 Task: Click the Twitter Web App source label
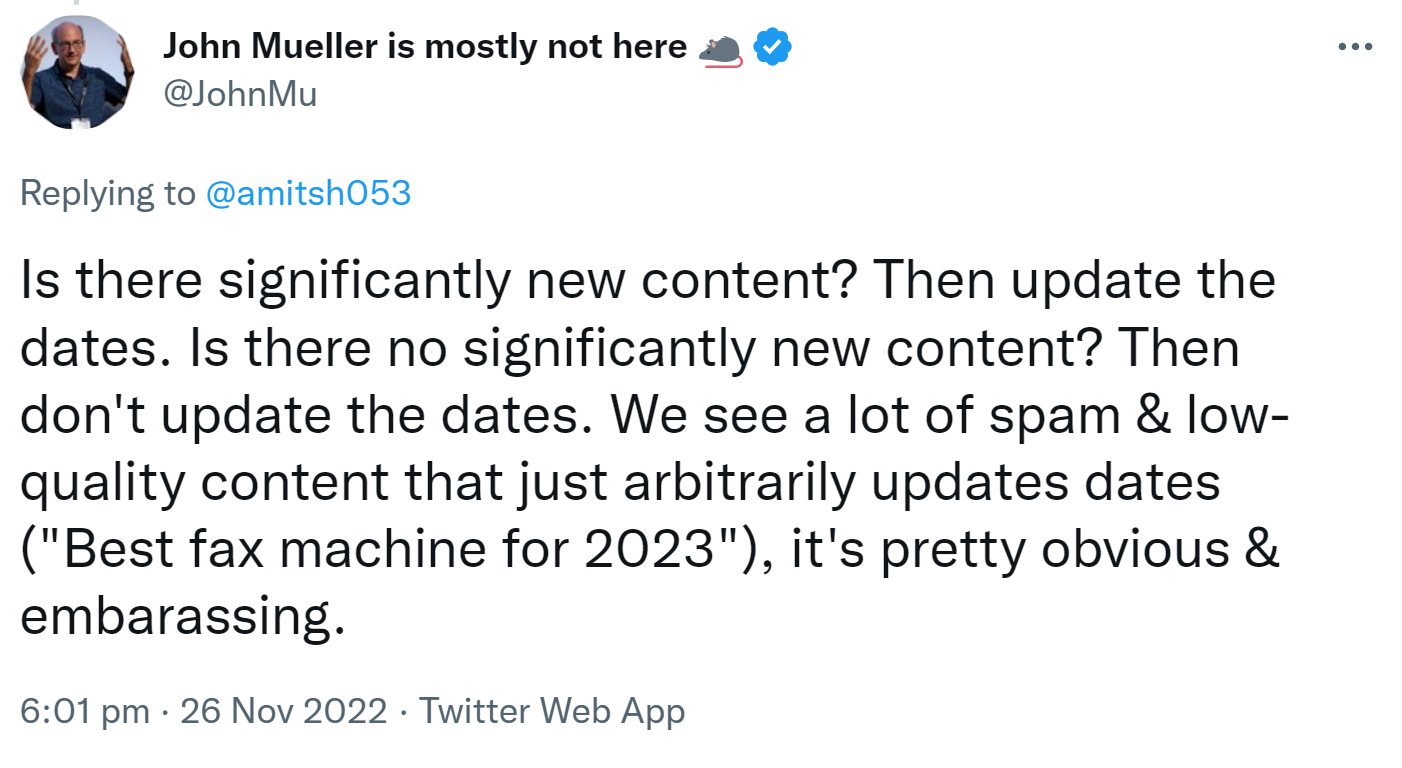click(553, 711)
